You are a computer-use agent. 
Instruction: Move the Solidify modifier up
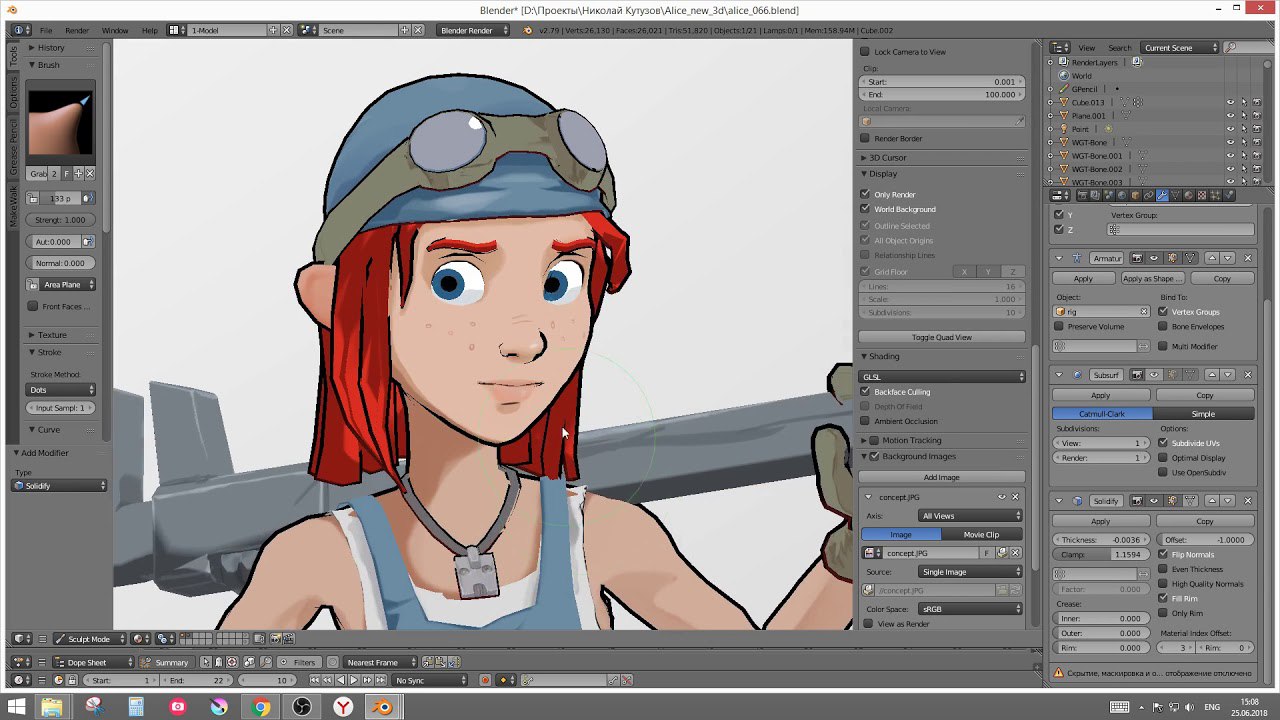pos(1211,501)
